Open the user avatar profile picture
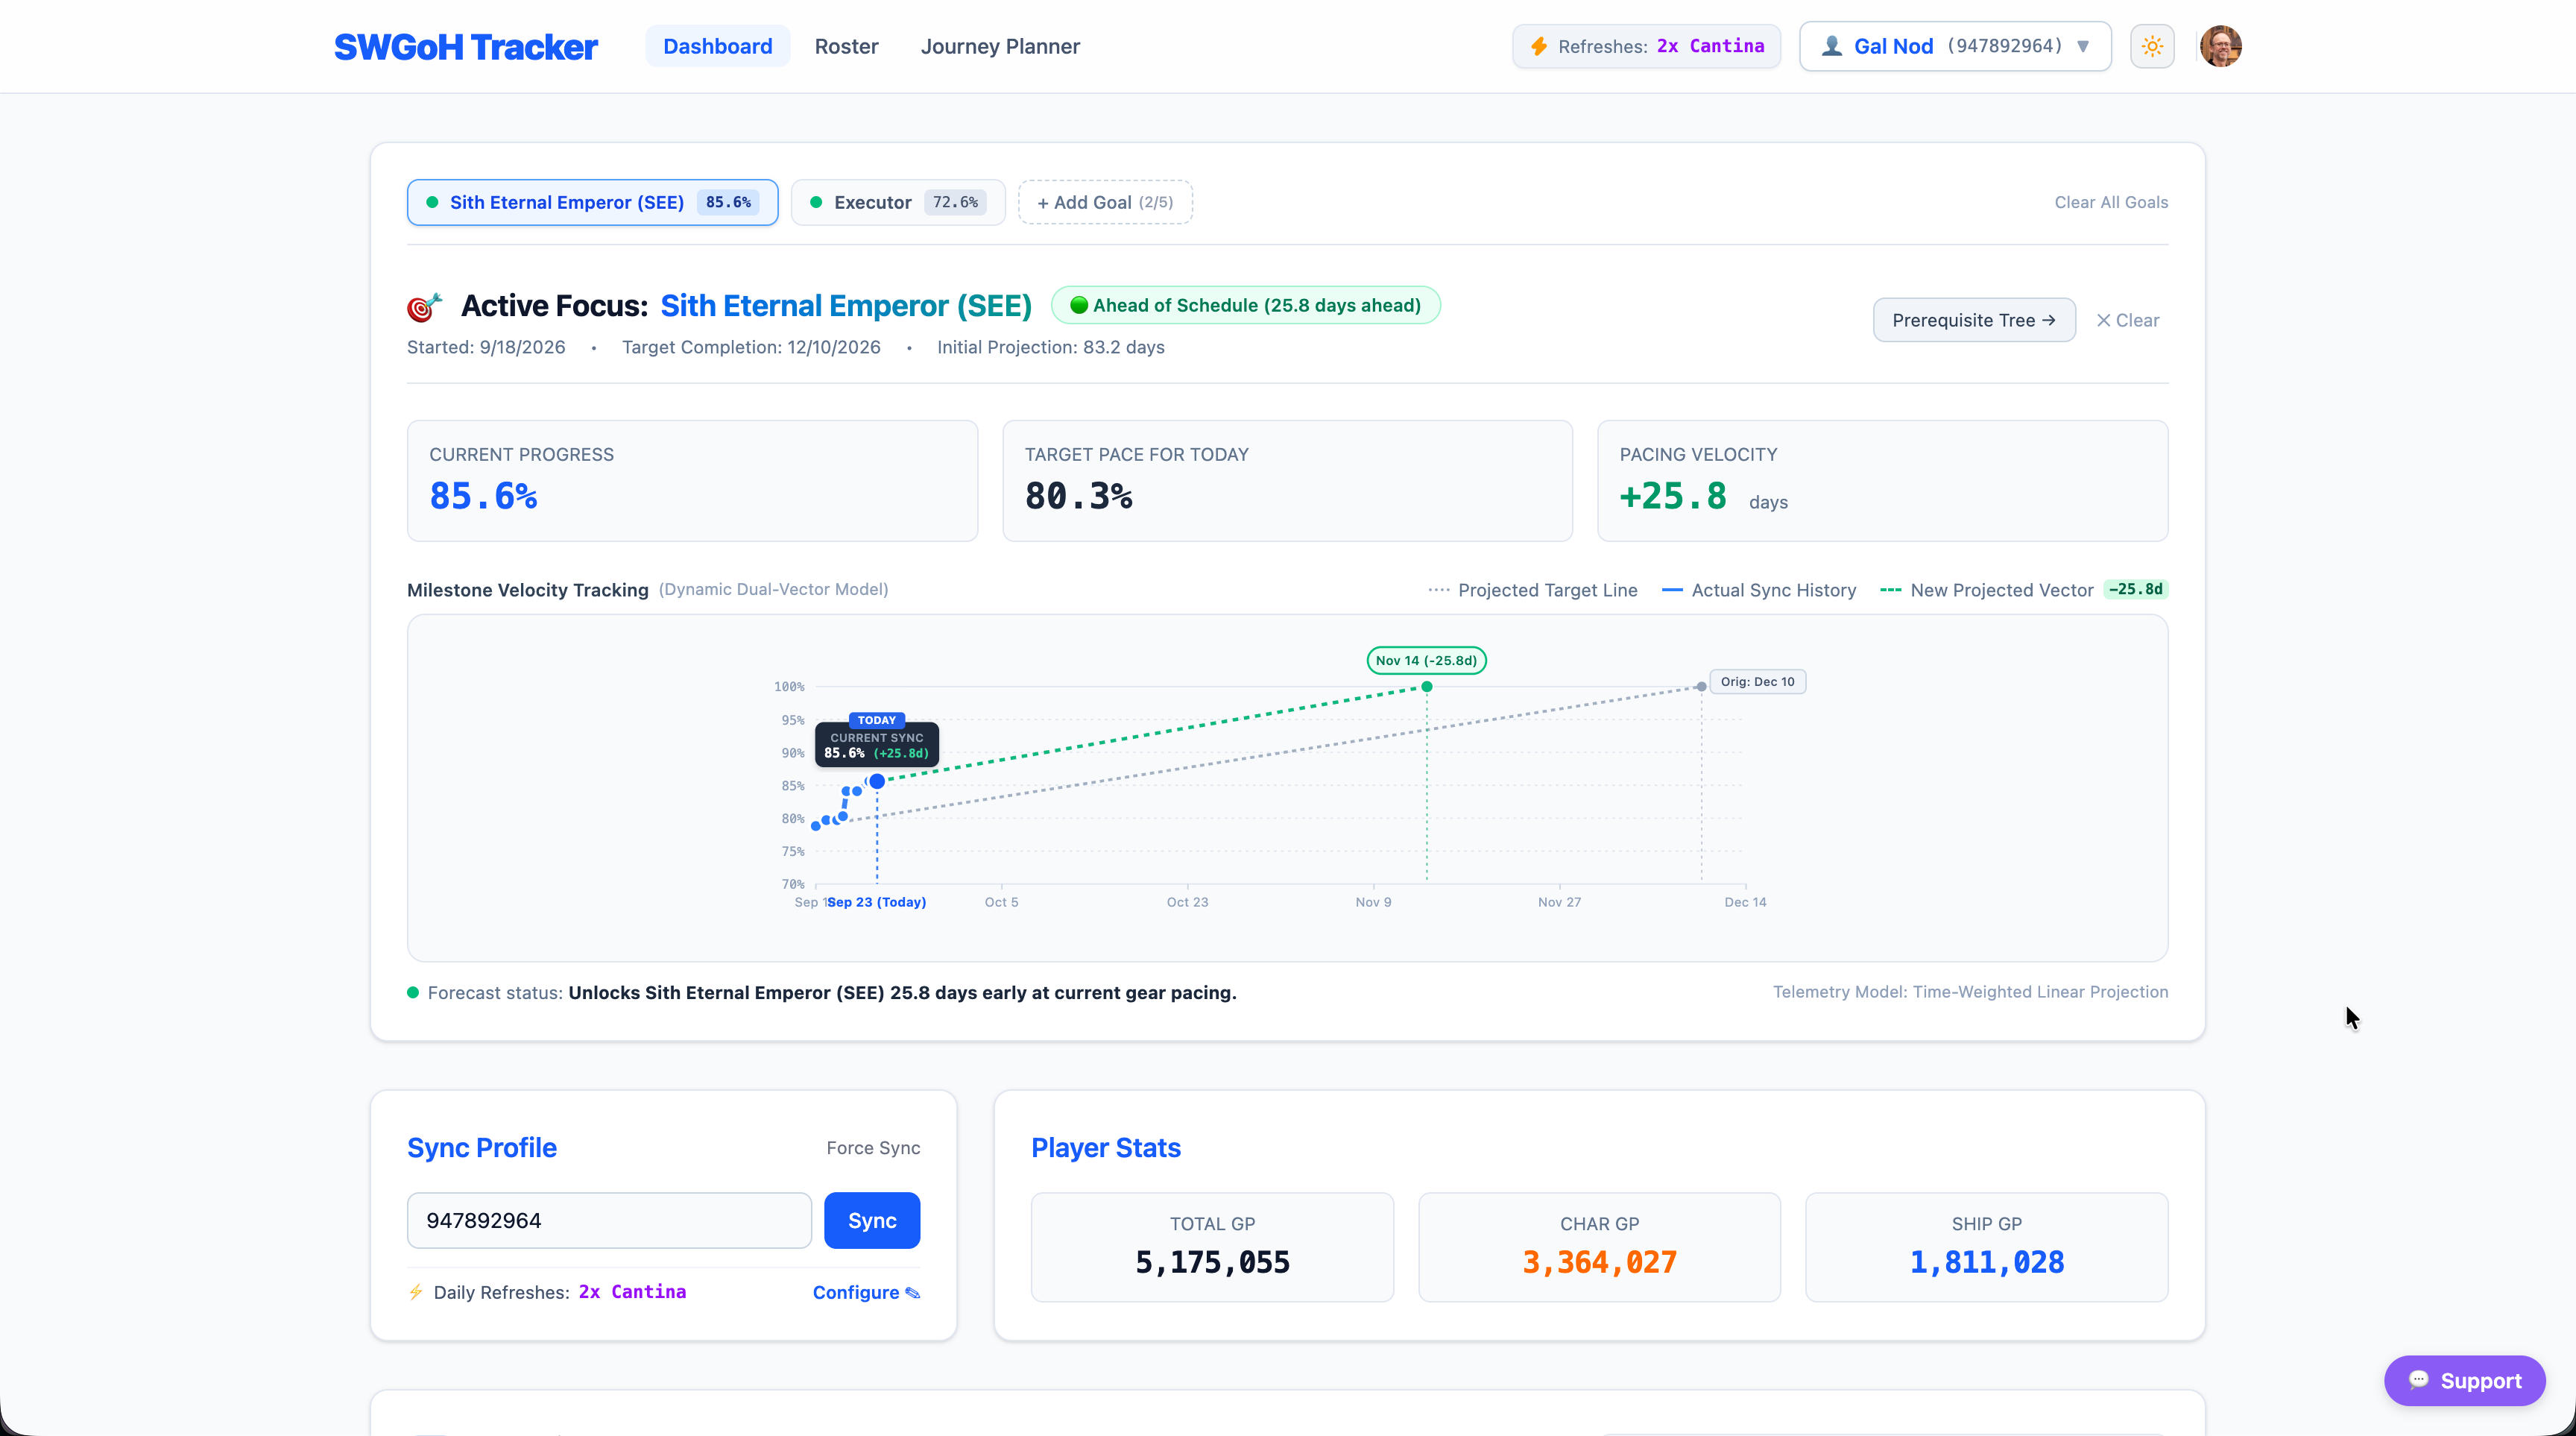This screenshot has width=2576, height=1436. [2220, 46]
